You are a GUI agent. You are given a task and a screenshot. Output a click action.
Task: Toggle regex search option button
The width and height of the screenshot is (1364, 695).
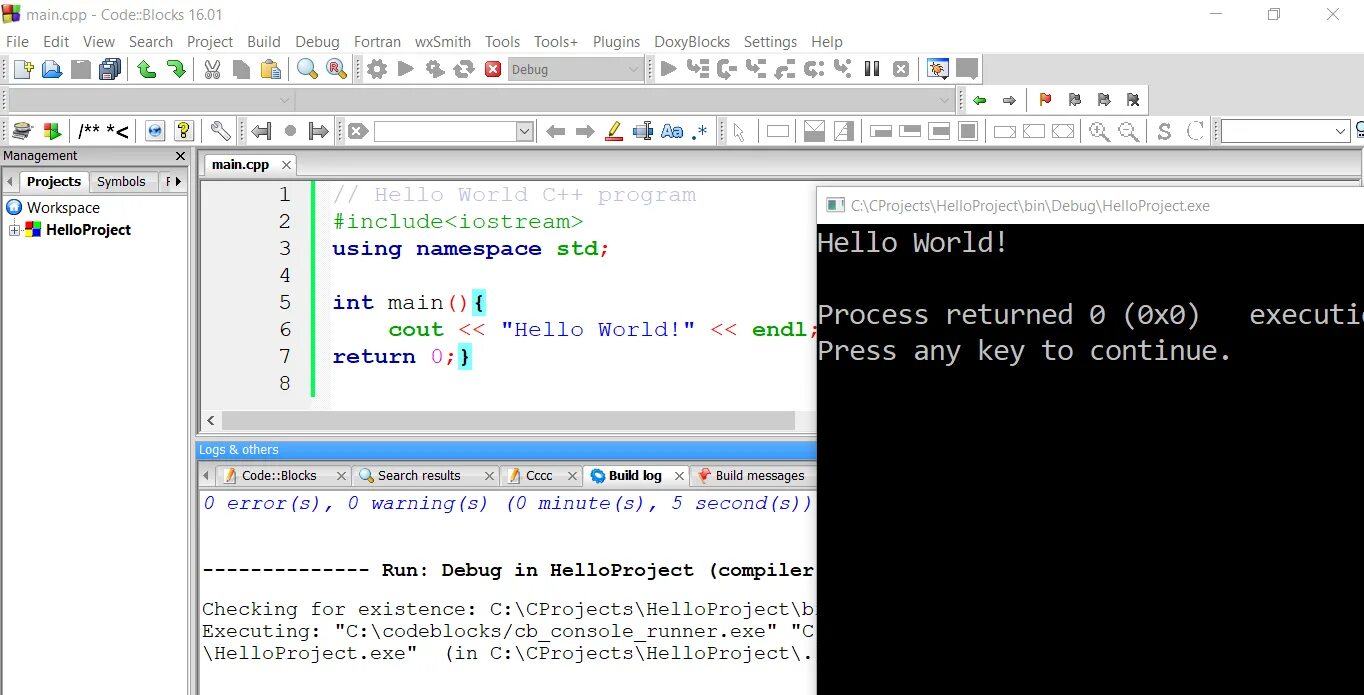[700, 131]
